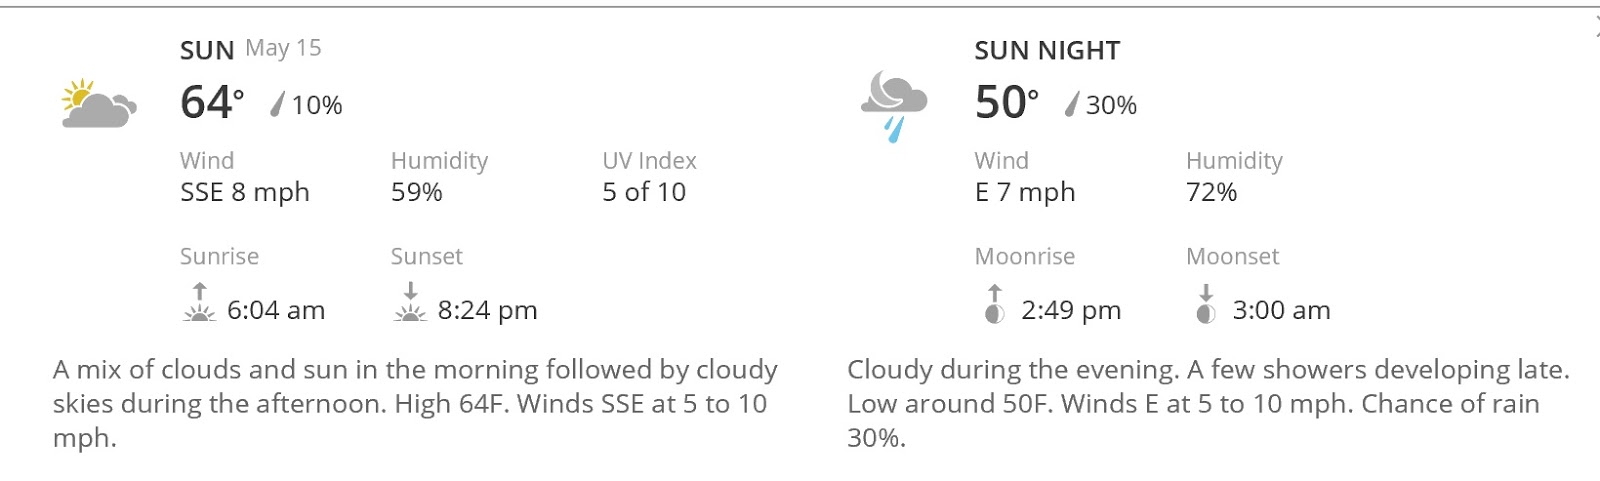Click the night wind E 7 mph value
The image size is (1600, 481).
pyautogui.click(x=1025, y=192)
